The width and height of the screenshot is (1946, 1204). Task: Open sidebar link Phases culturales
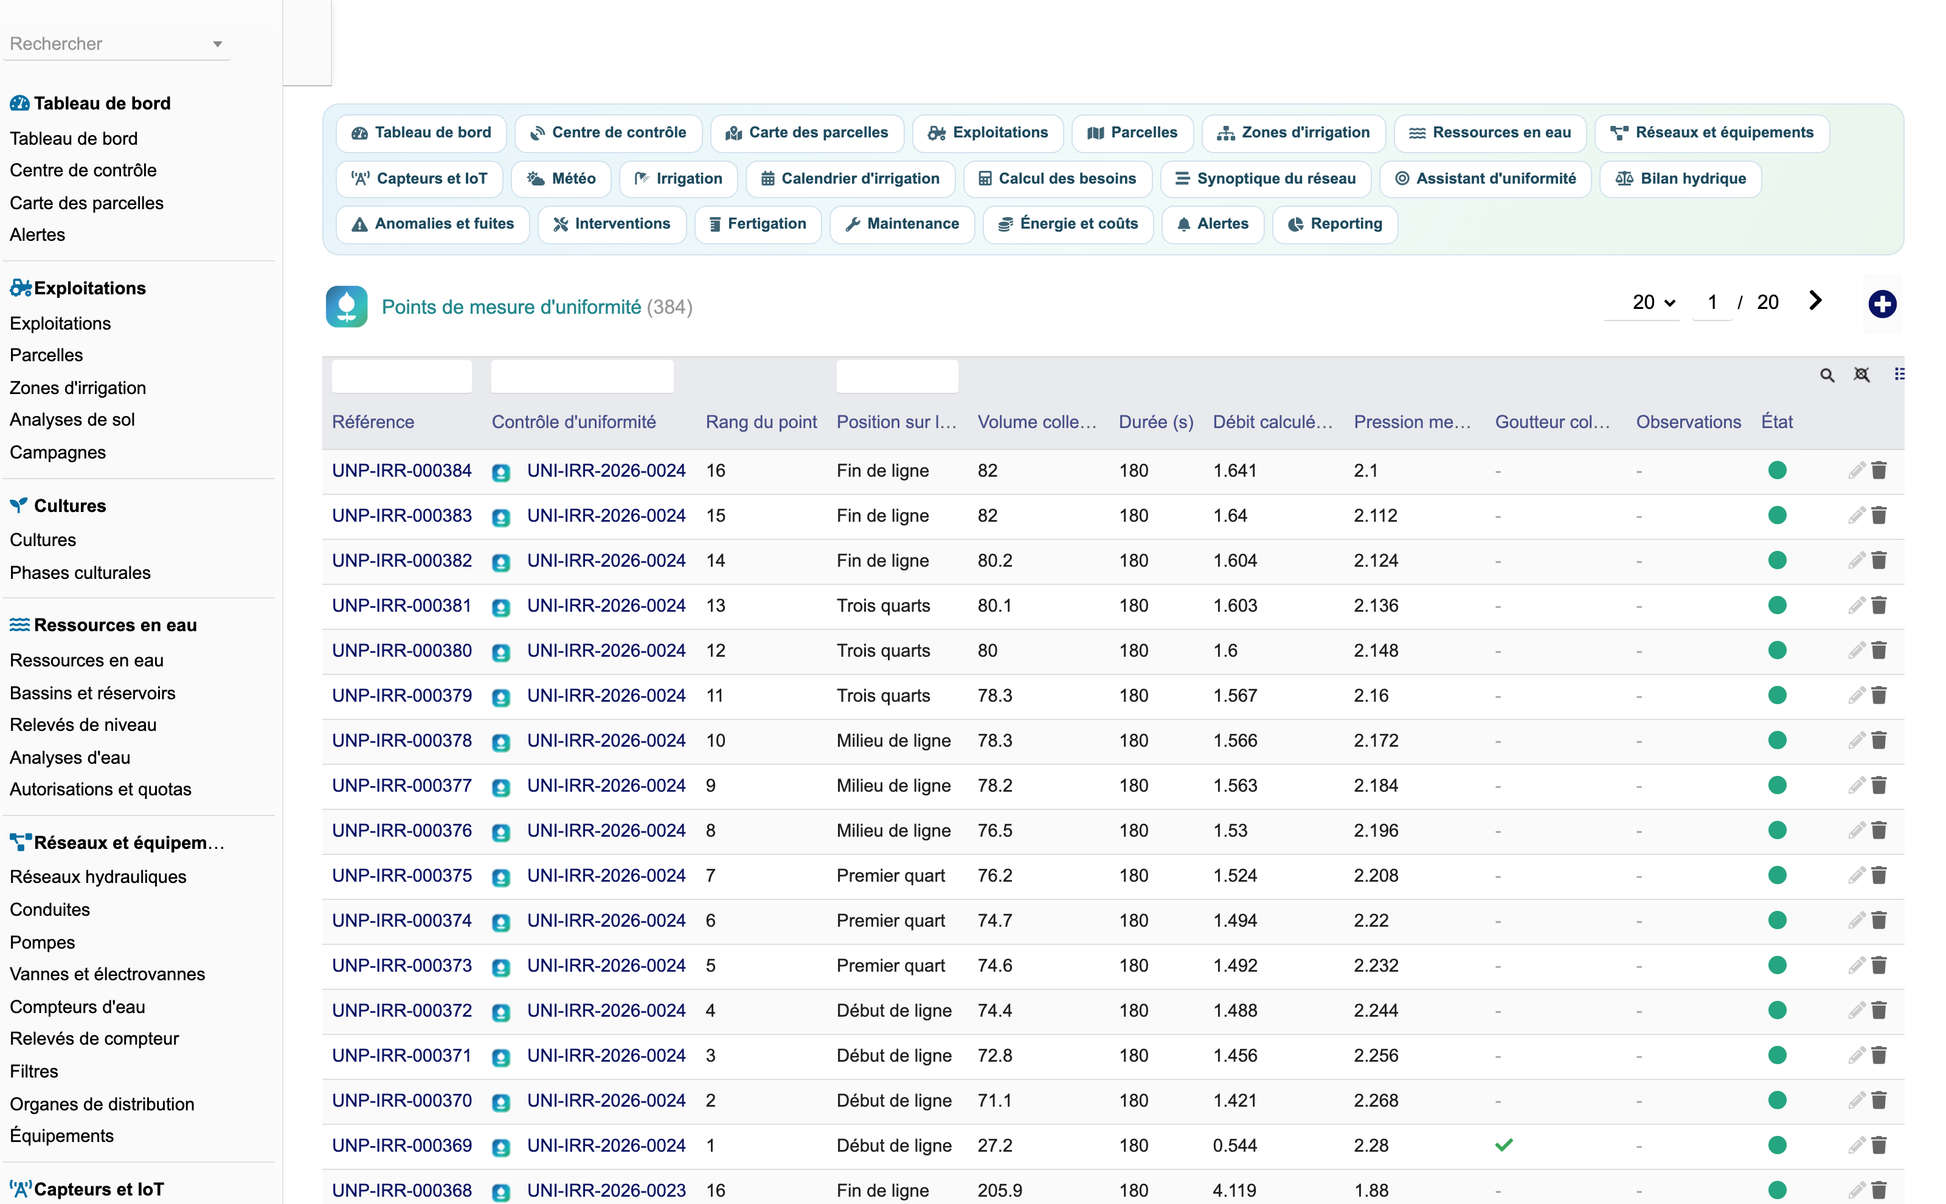point(80,573)
